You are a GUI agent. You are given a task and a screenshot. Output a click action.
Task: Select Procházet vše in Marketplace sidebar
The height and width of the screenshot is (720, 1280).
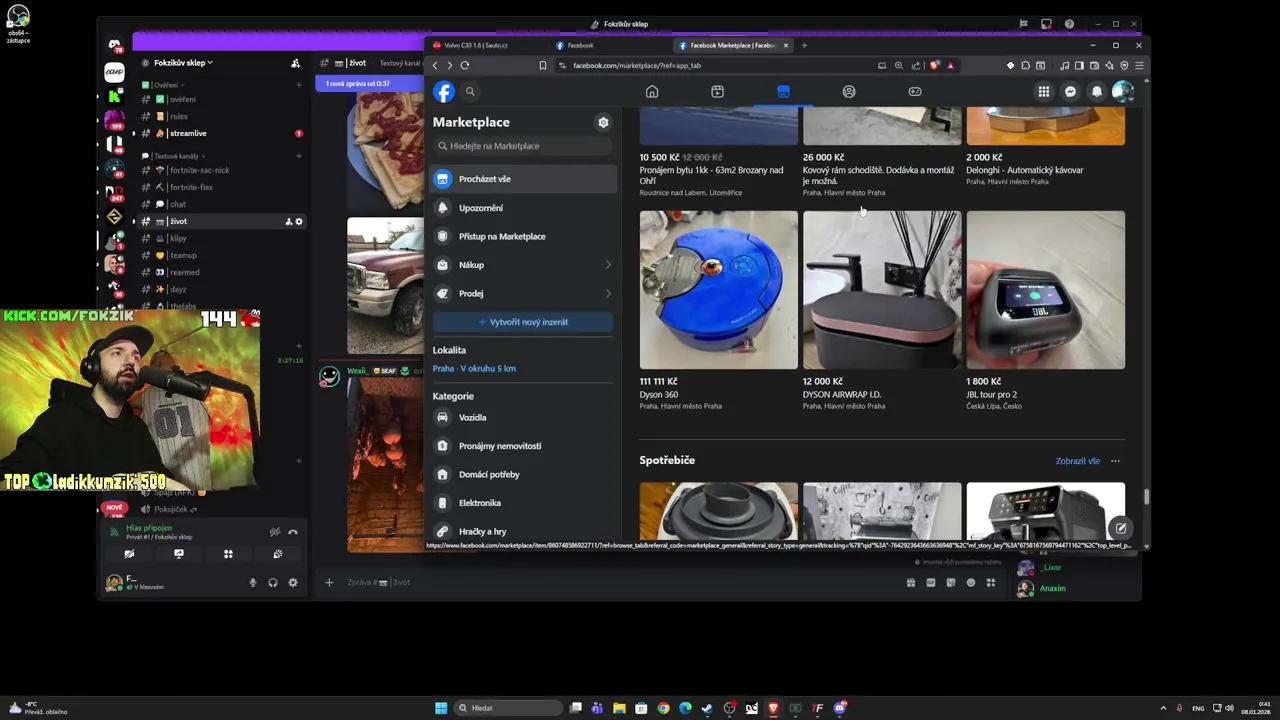pos(524,179)
